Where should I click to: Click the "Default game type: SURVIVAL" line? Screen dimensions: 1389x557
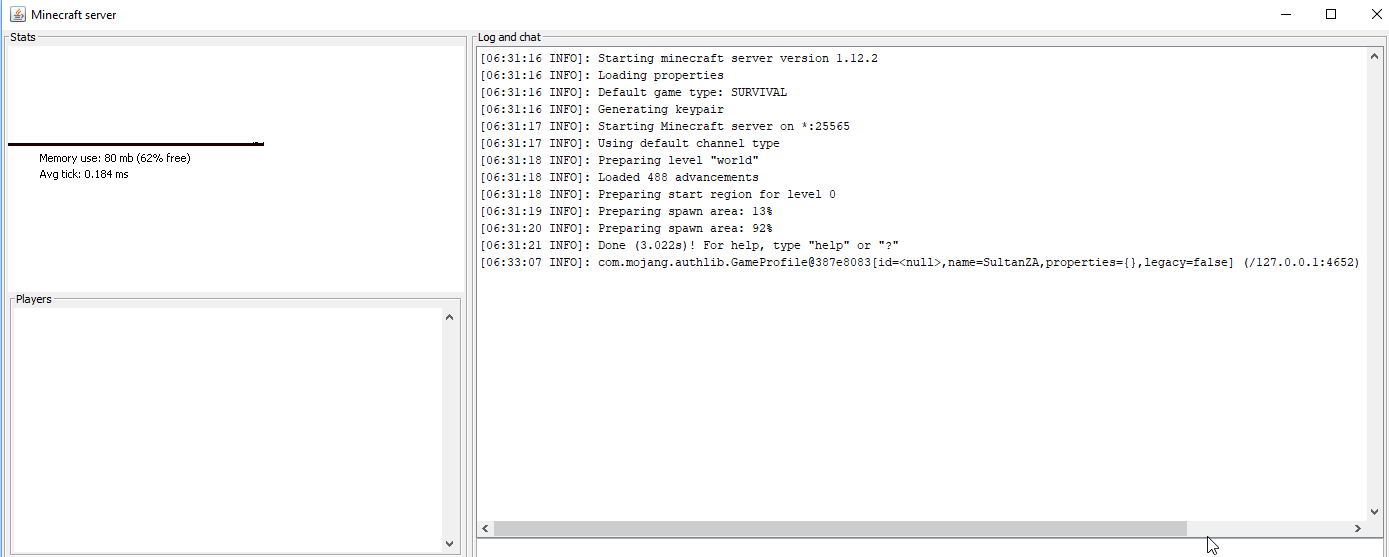pos(633,92)
